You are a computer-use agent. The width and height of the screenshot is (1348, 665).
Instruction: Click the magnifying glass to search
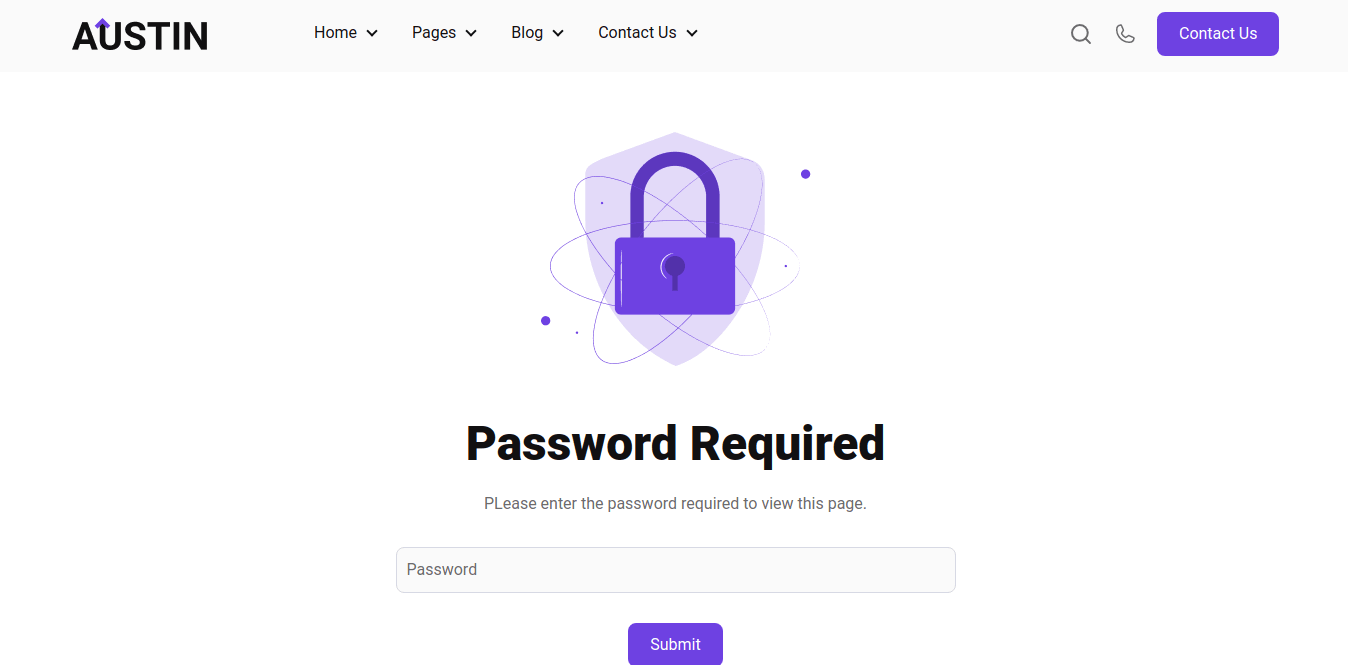point(1081,33)
